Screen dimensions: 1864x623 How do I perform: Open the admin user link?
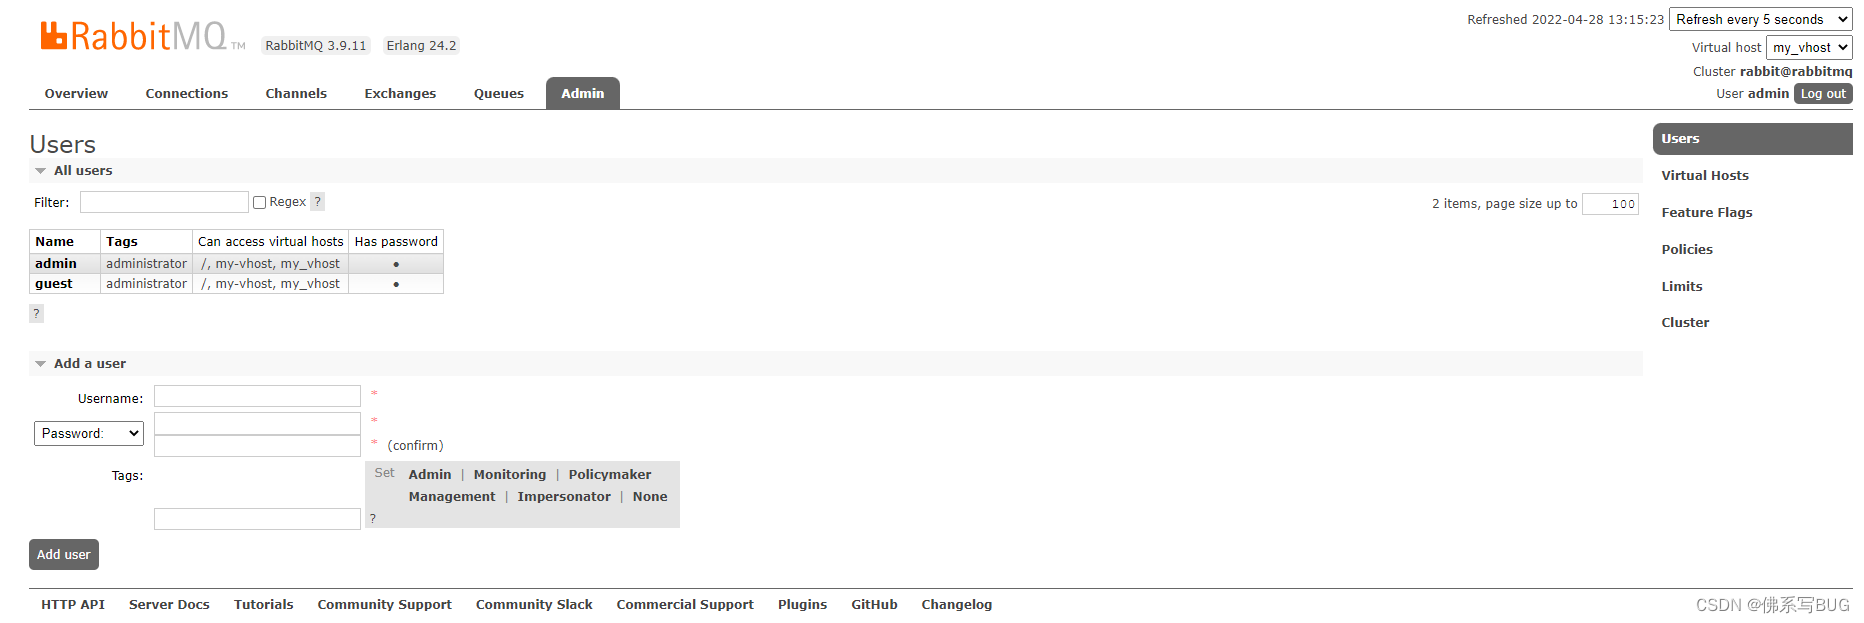(56, 263)
